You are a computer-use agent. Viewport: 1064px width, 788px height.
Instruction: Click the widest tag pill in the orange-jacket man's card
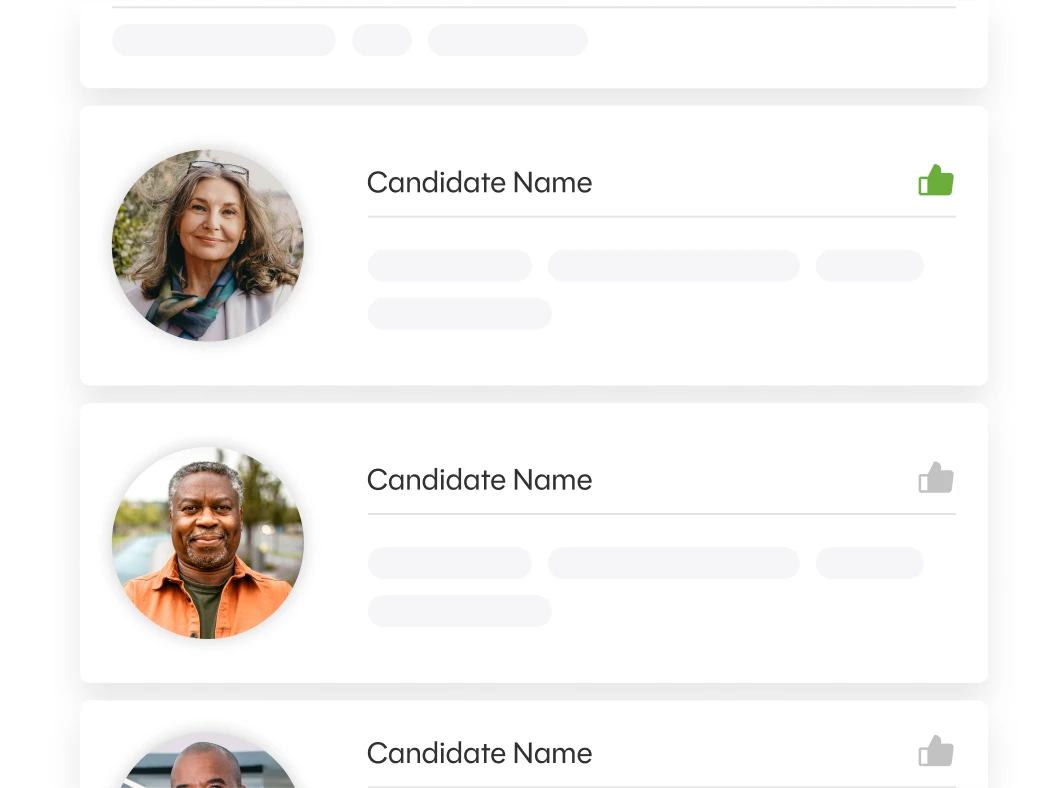(673, 563)
